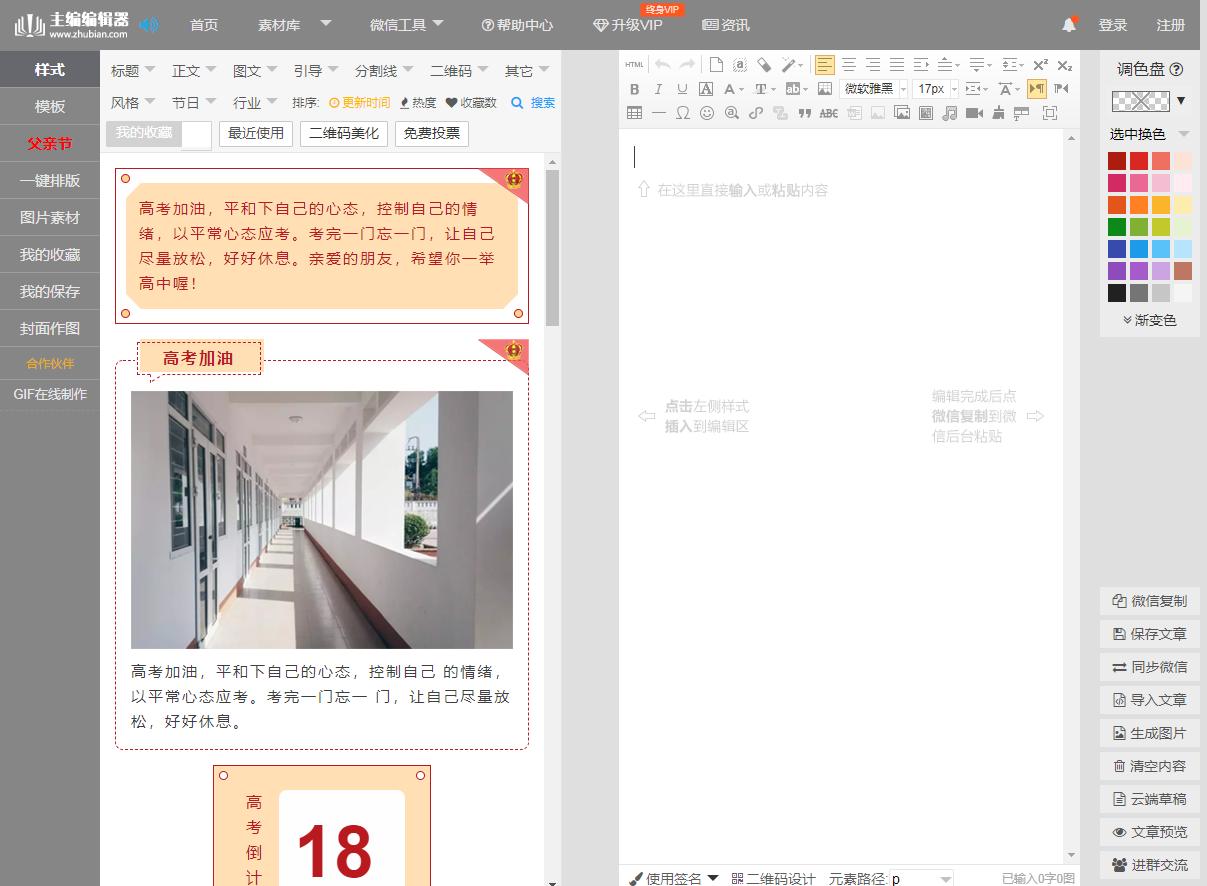Switch to the 模板 sidebar tab
The width and height of the screenshot is (1207, 886).
(x=49, y=106)
